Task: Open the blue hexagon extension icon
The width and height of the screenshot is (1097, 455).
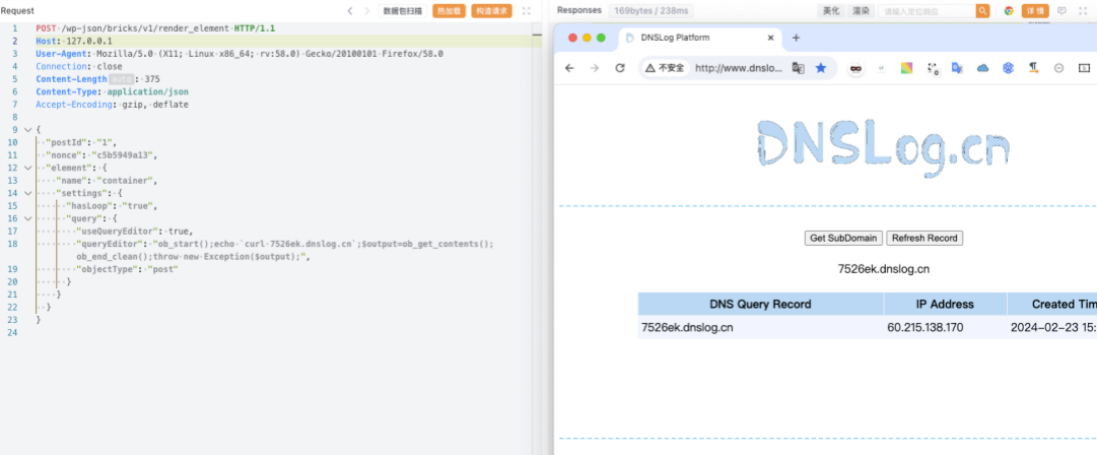Action: [x=1008, y=68]
